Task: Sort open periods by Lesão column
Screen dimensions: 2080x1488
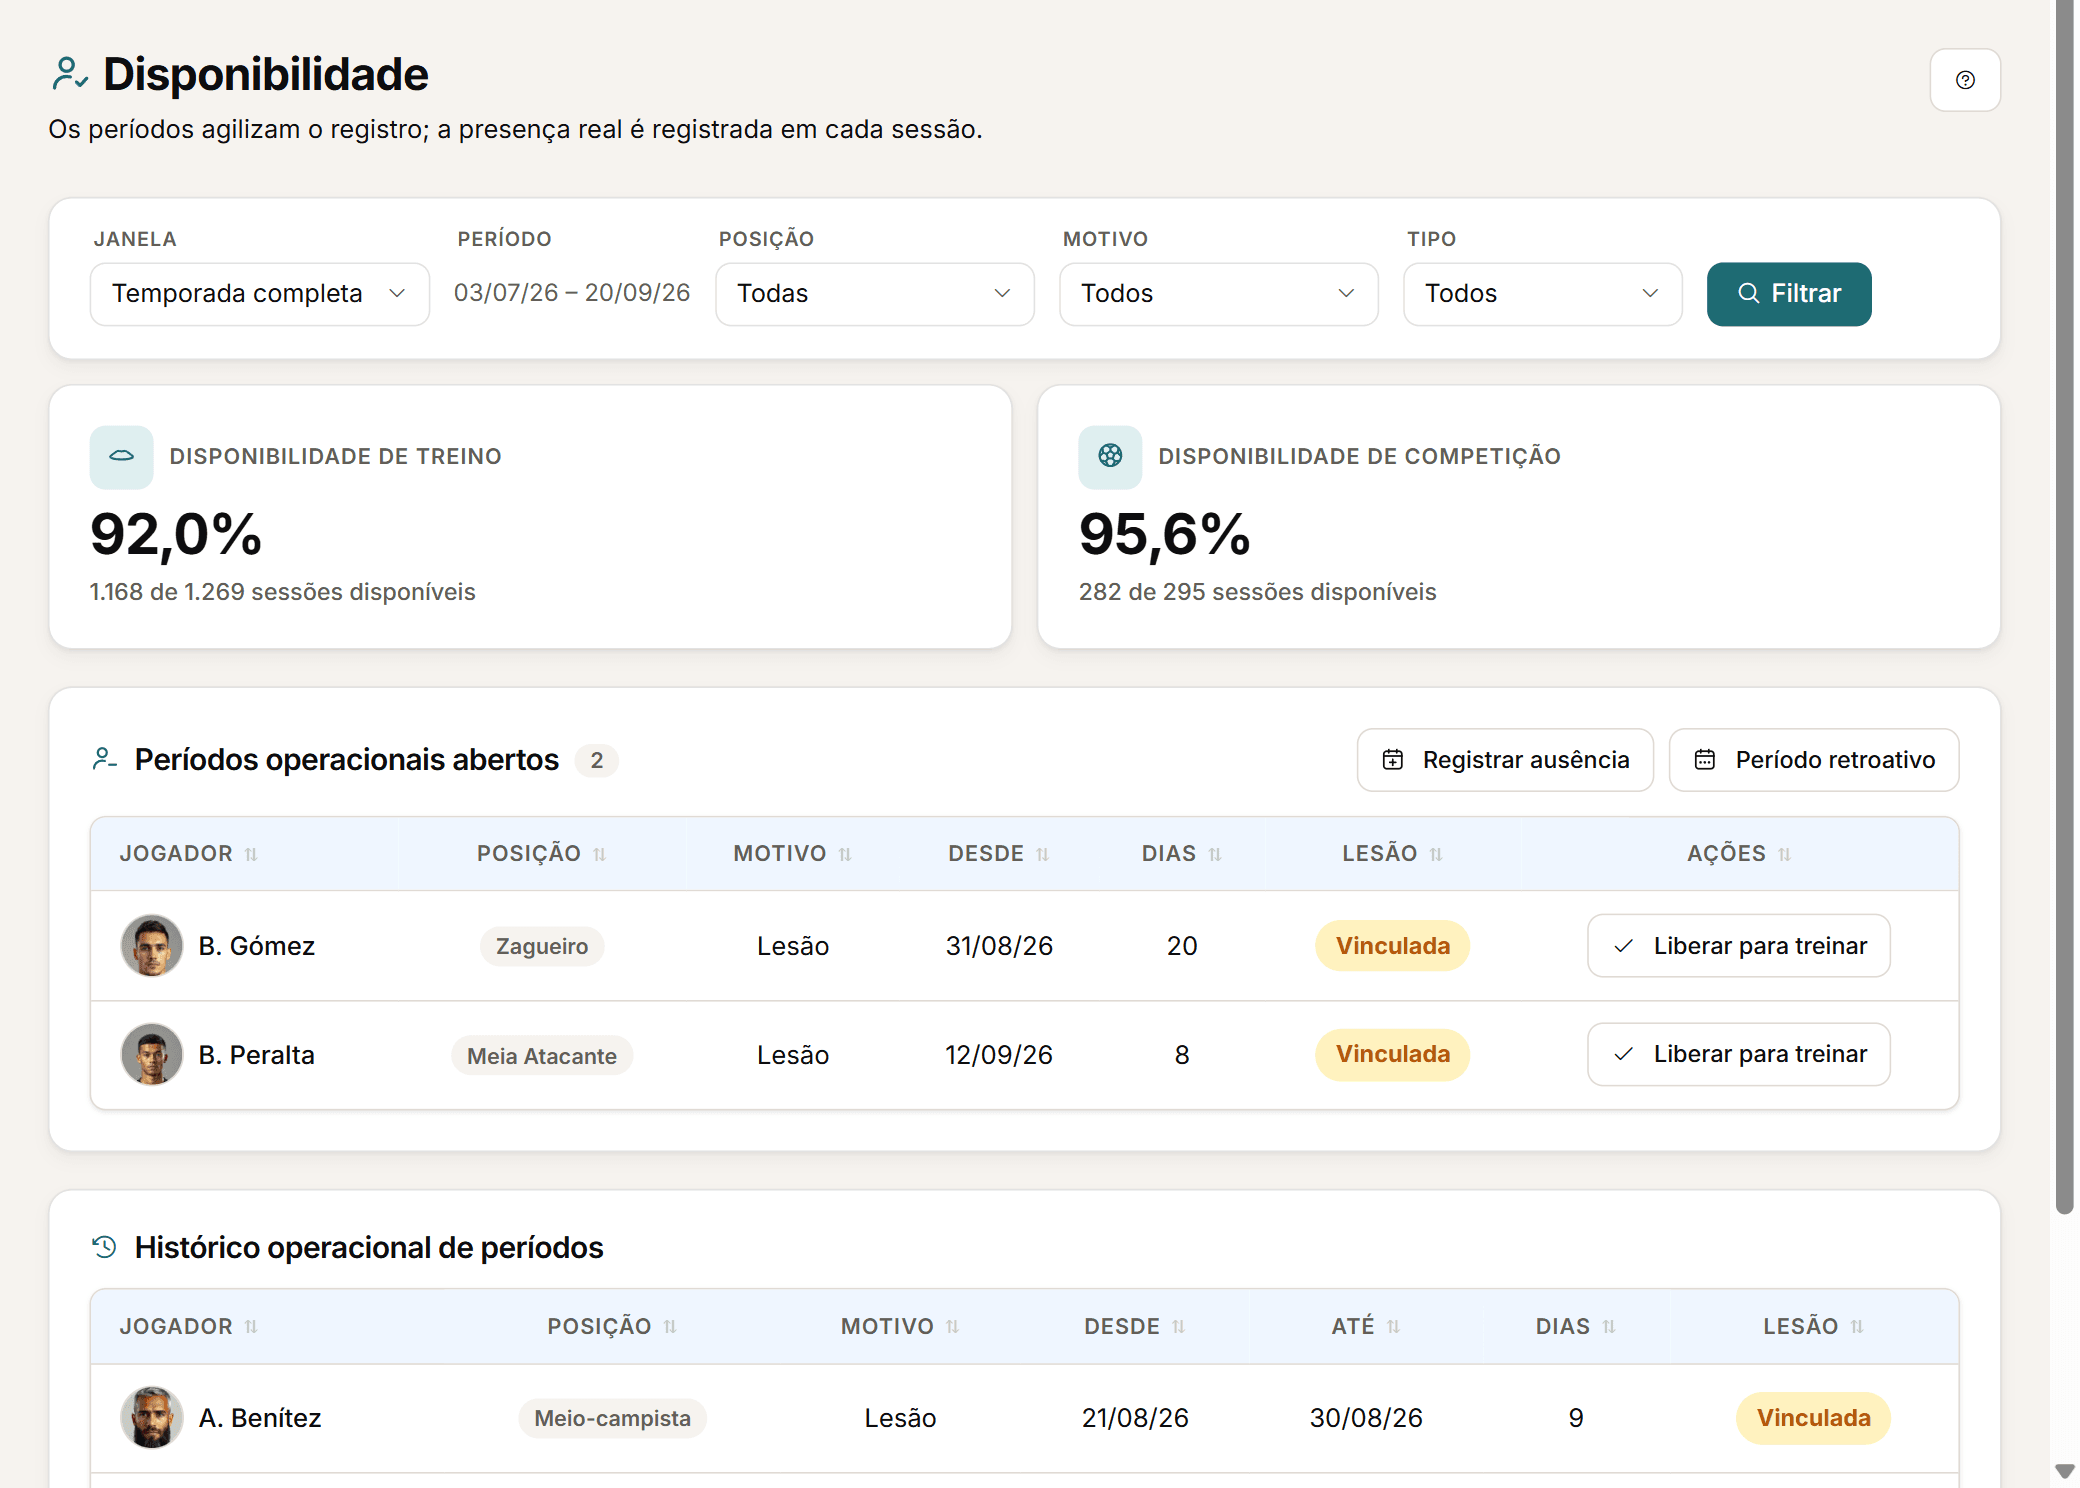Action: 1392,854
